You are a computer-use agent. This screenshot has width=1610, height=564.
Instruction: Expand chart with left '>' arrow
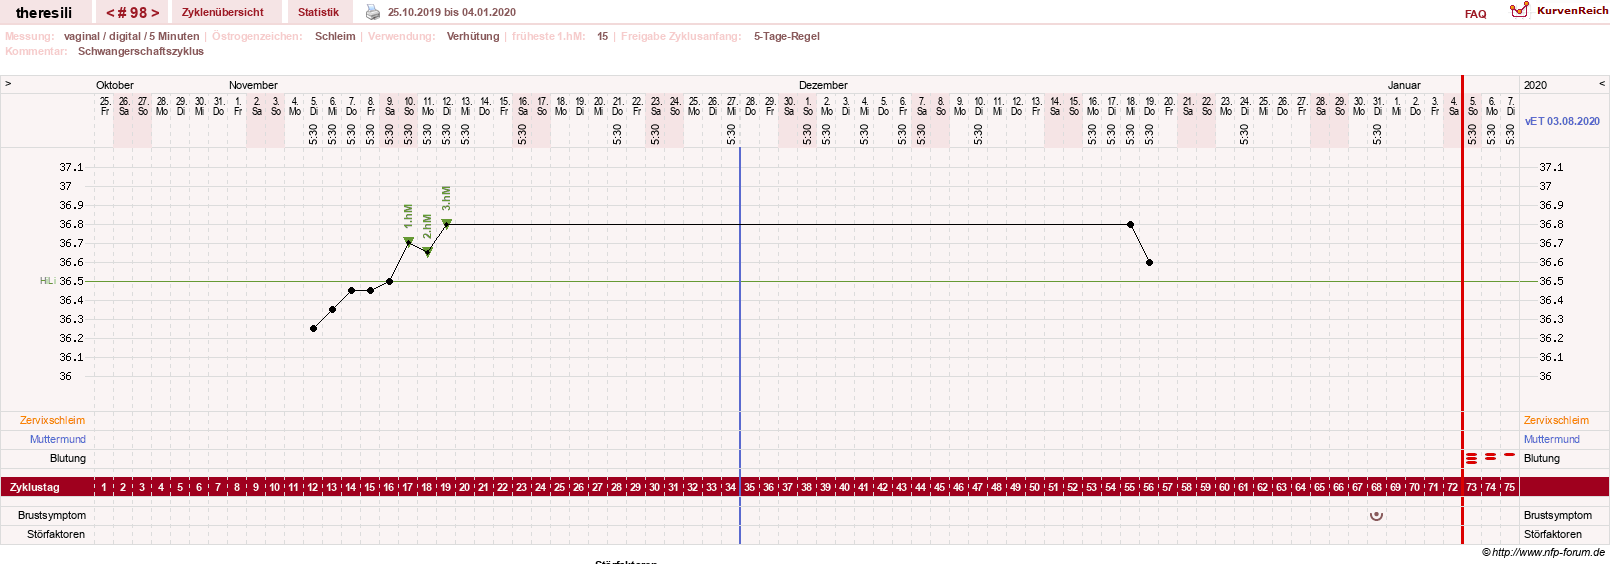point(8,84)
